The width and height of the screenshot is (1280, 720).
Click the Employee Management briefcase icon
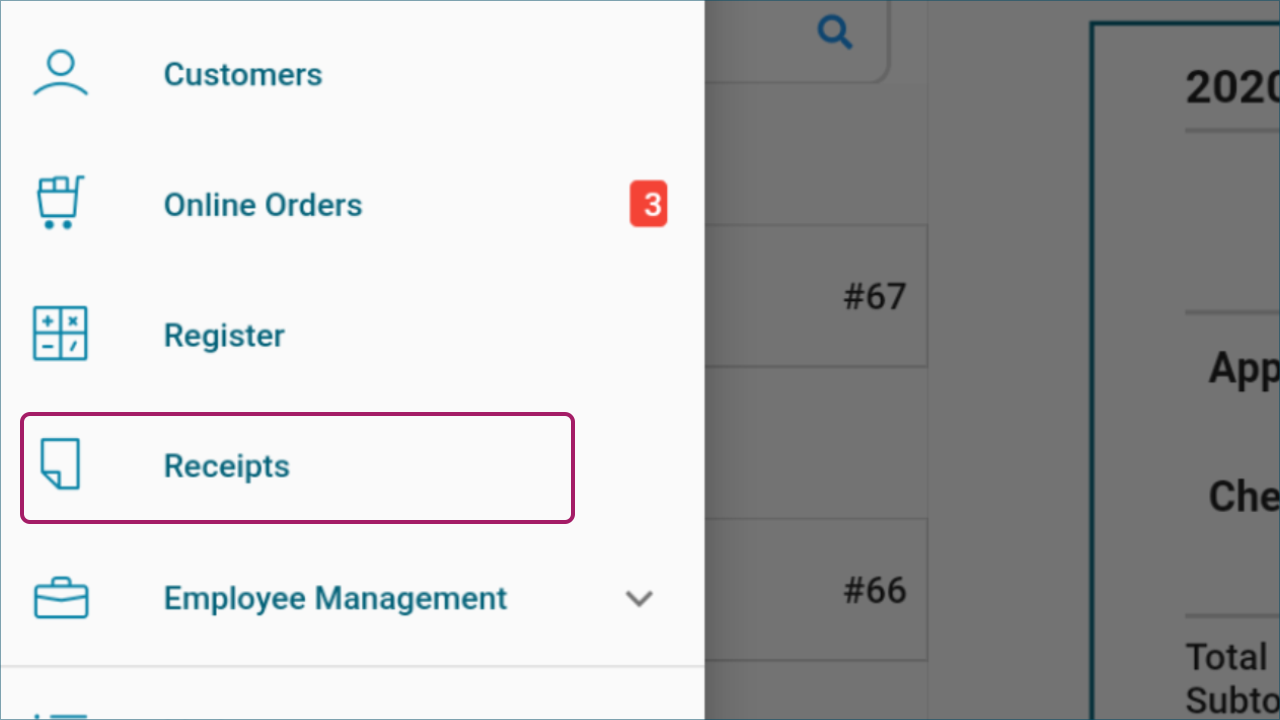coord(61,598)
